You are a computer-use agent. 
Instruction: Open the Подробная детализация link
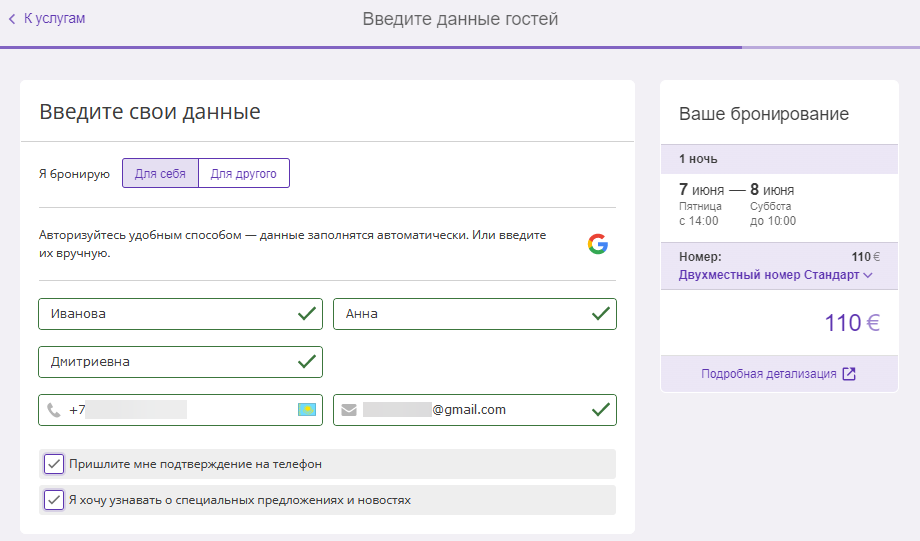[x=769, y=374]
